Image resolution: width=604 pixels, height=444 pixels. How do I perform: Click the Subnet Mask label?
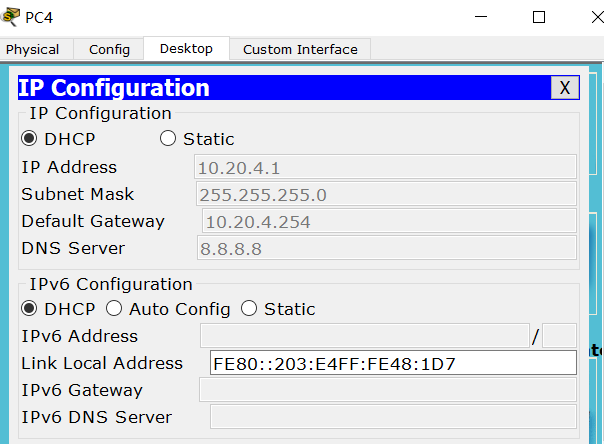(77, 194)
